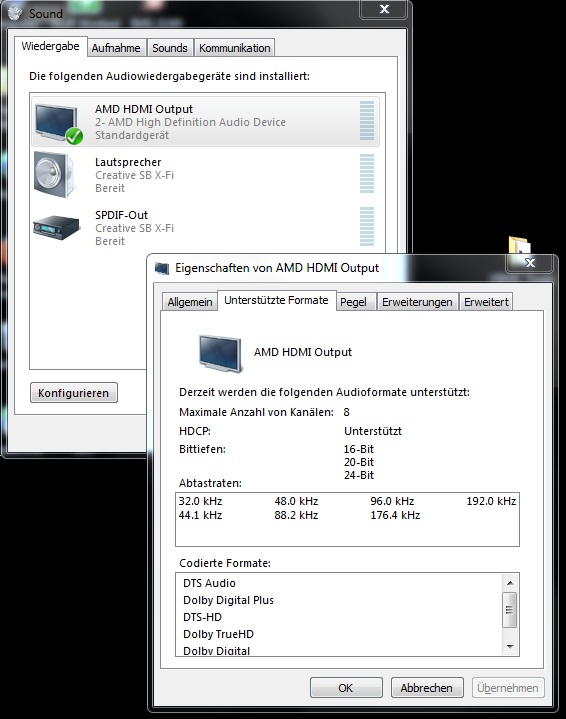Switch to the Erweitert tab
The image size is (566, 719).
pos(486,302)
